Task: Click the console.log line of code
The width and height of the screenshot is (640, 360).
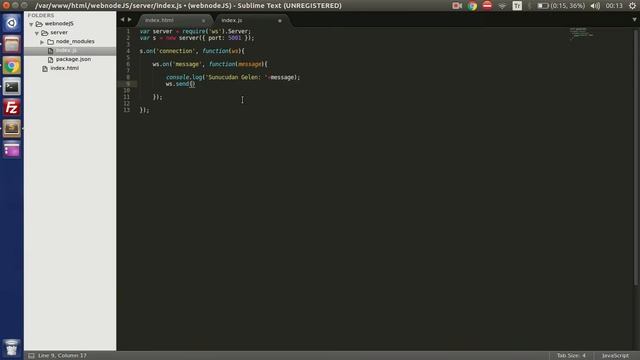Action: [233, 77]
